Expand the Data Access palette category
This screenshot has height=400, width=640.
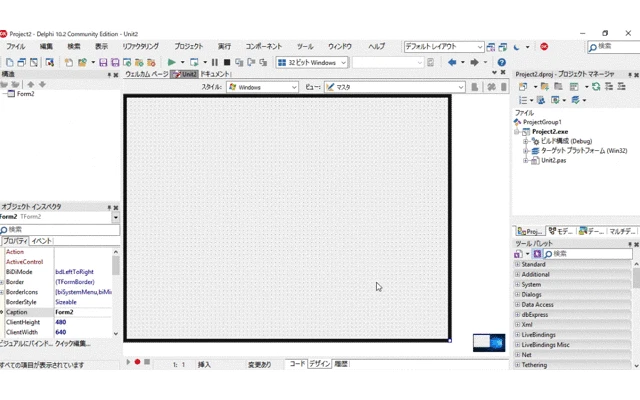coord(518,305)
